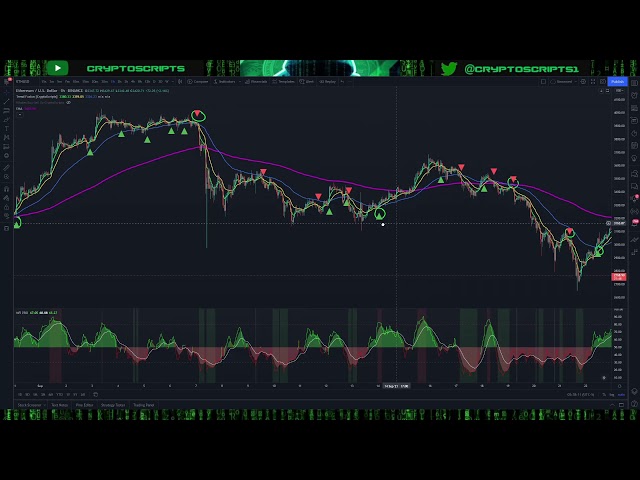Toggle visibility eye of hidden indicator
The width and height of the screenshot is (640, 480).
(69, 102)
